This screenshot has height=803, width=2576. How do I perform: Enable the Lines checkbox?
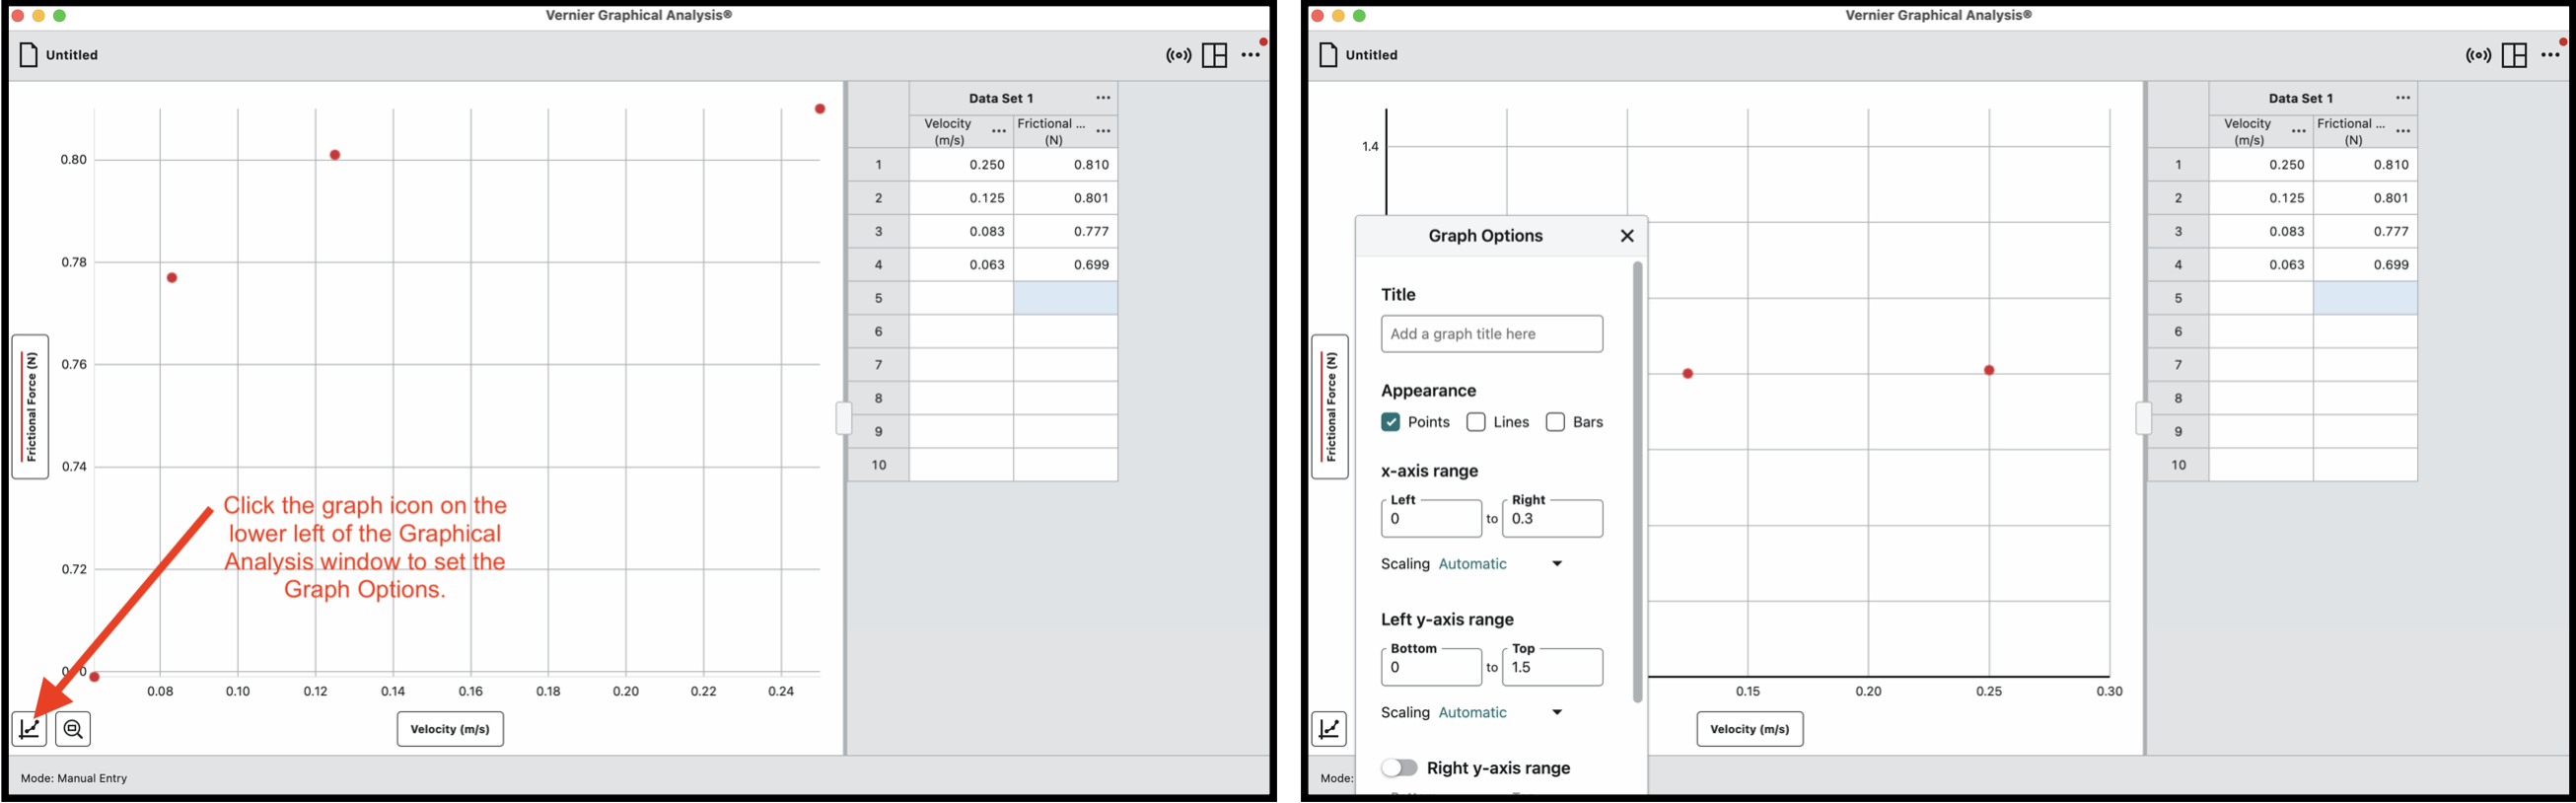1476,422
